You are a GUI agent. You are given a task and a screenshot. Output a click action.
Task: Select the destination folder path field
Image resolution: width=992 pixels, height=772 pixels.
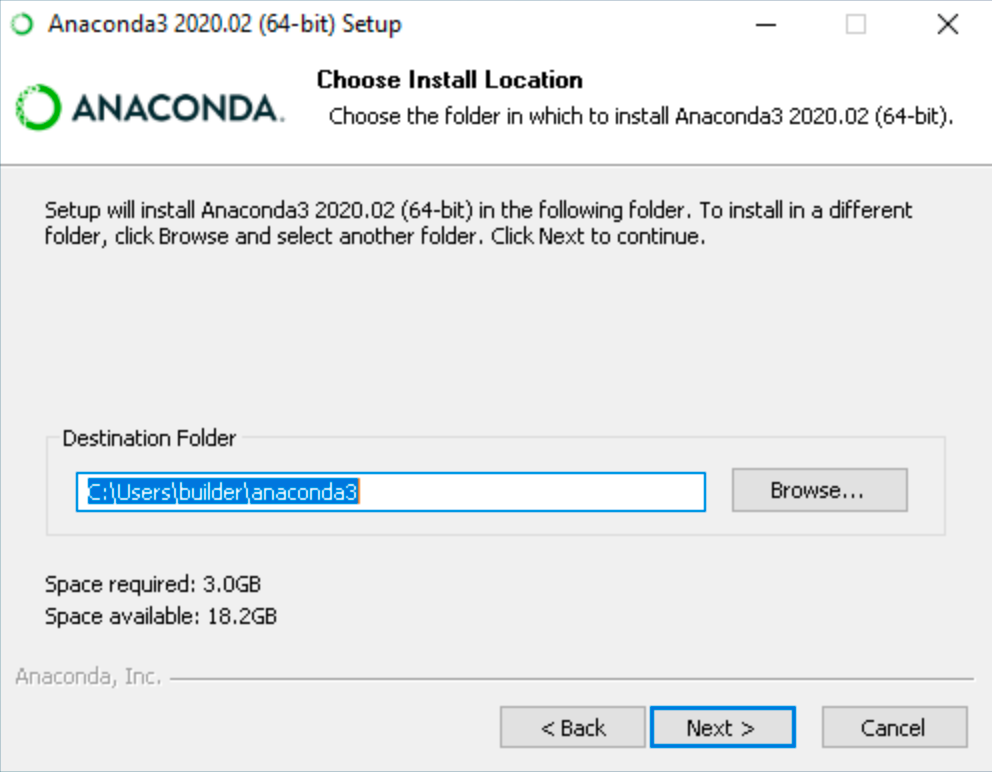(x=390, y=489)
